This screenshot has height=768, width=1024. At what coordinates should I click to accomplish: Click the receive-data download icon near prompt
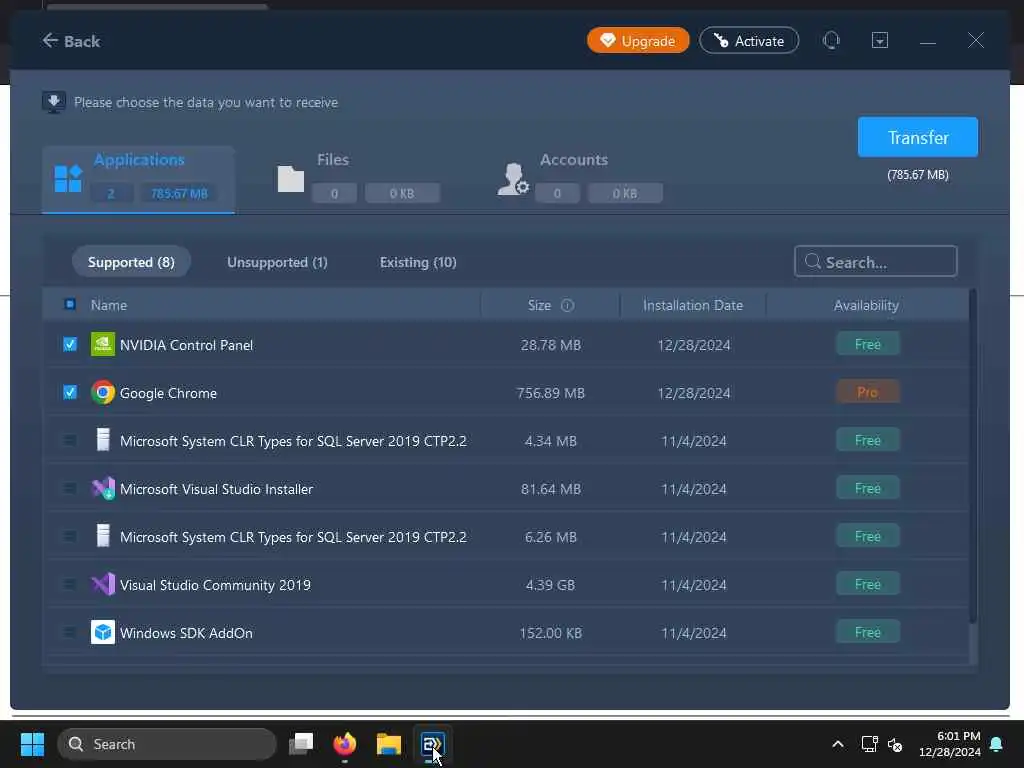pyautogui.click(x=54, y=102)
